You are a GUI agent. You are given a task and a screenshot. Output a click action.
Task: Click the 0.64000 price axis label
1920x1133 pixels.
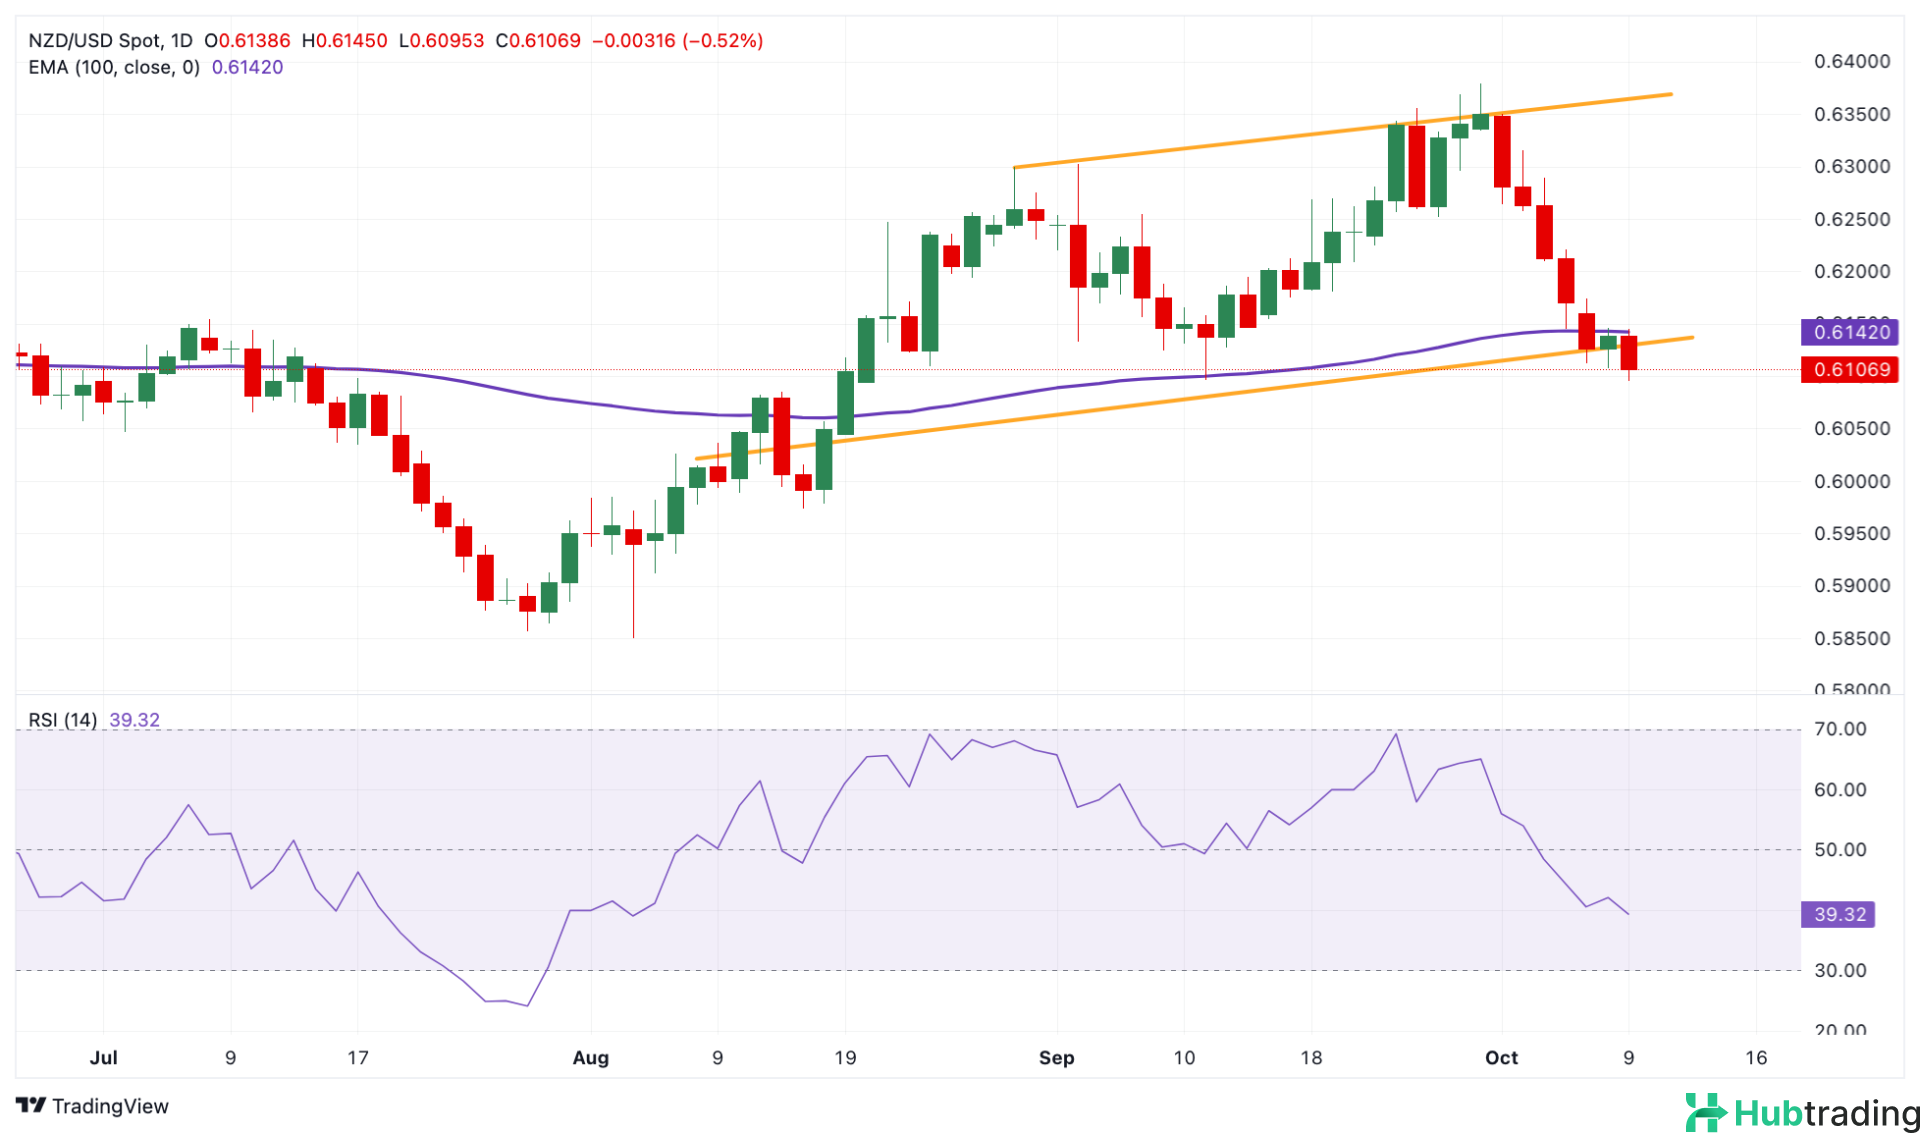pos(1852,62)
